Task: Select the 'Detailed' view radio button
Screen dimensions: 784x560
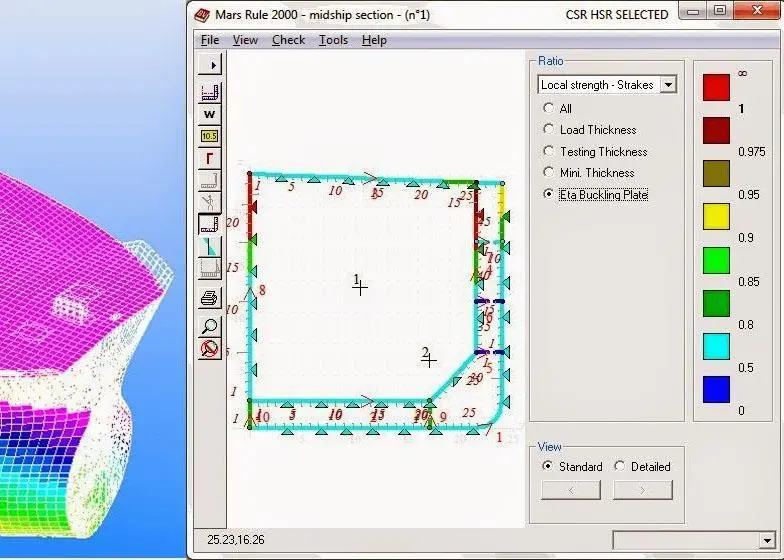Action: [x=620, y=466]
